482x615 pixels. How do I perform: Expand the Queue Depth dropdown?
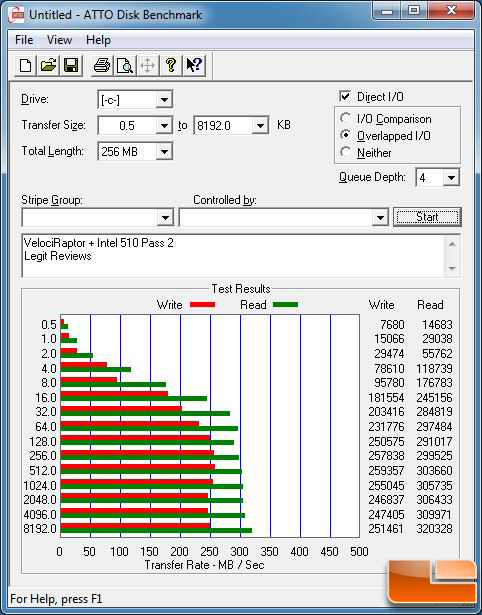click(451, 178)
